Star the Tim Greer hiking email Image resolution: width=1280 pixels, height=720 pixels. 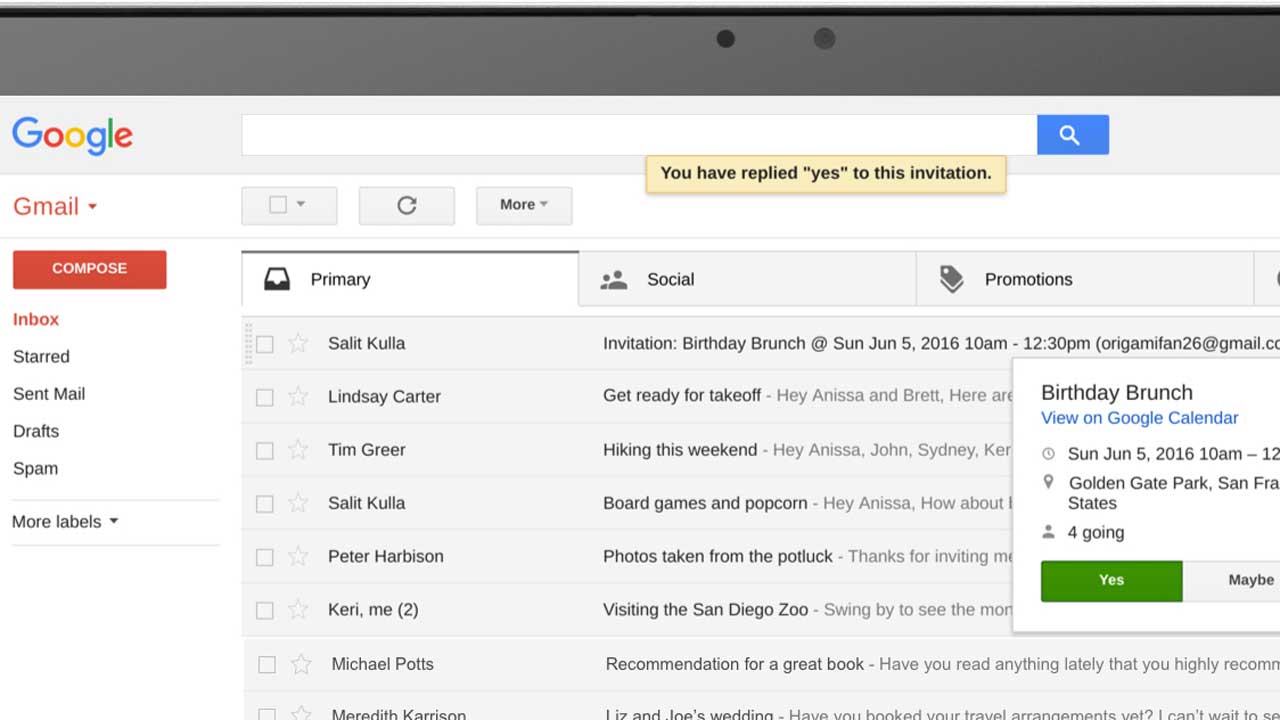tap(298, 450)
